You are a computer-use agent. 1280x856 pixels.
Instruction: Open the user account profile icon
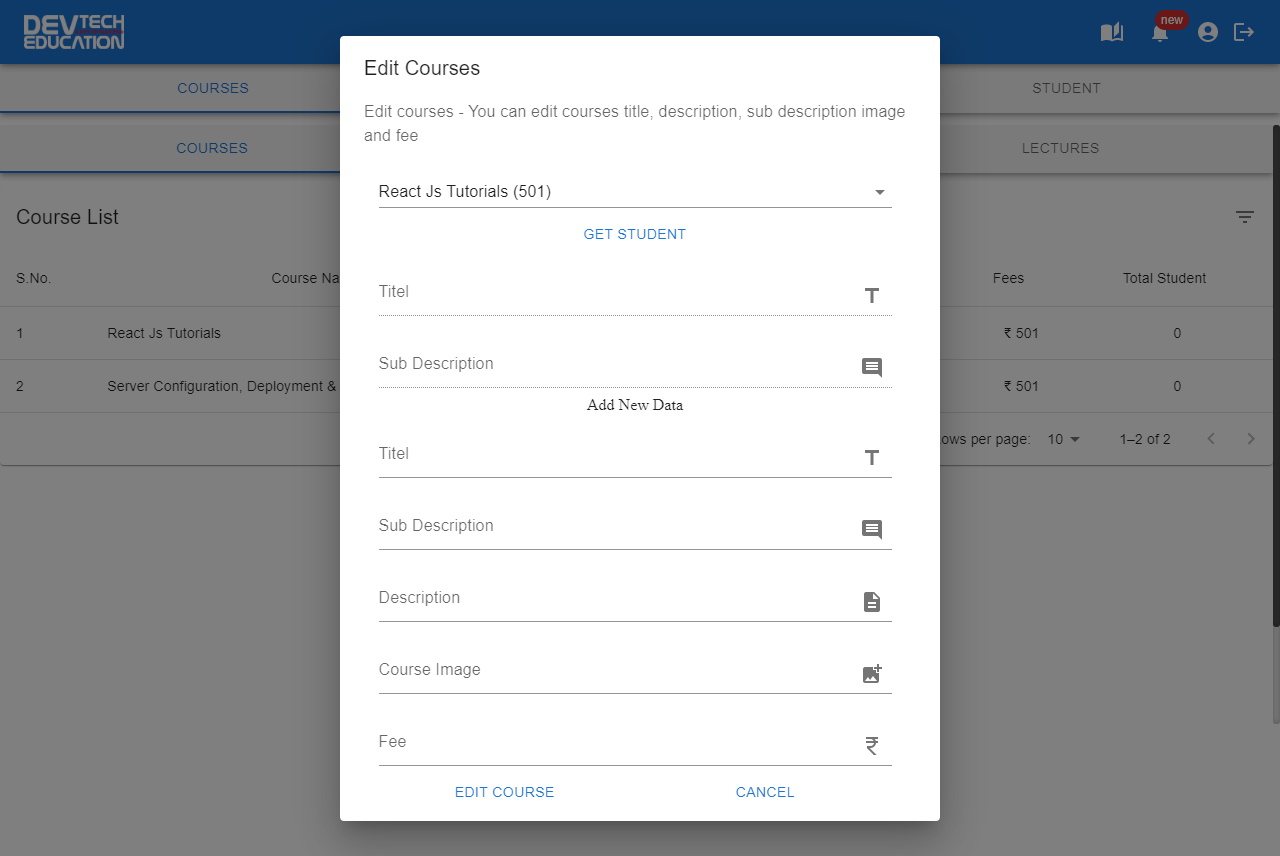pos(1208,32)
